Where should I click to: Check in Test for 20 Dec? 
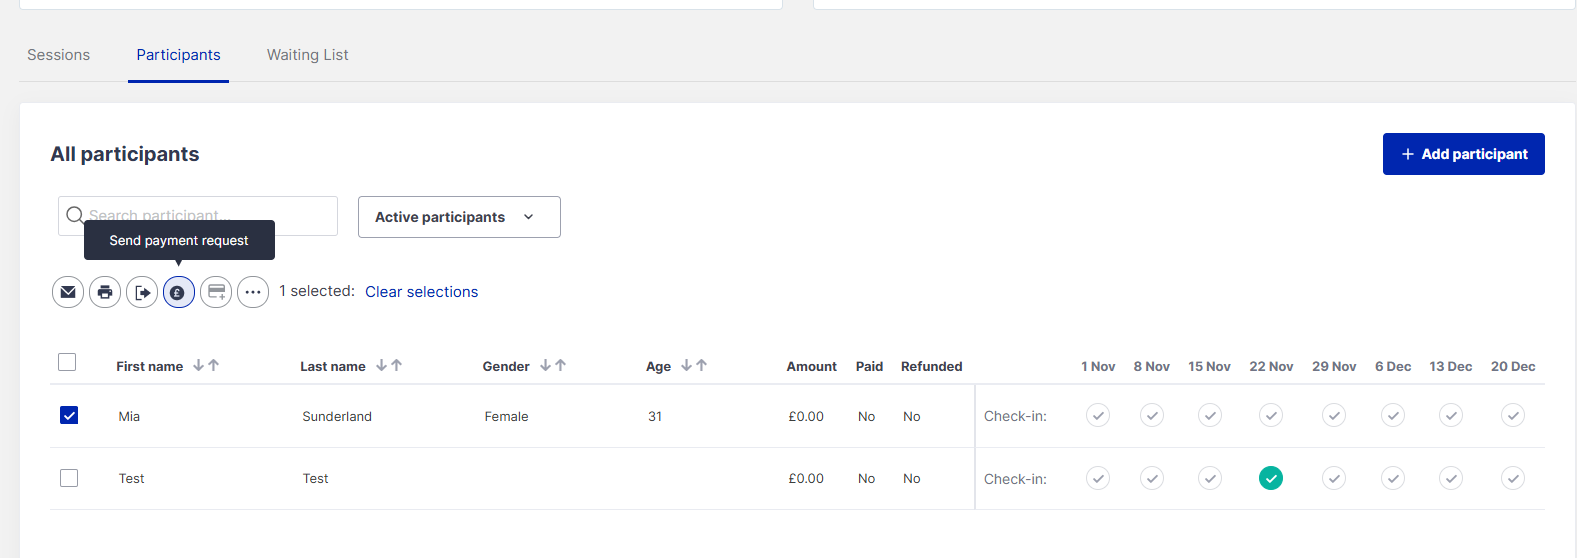(1513, 479)
